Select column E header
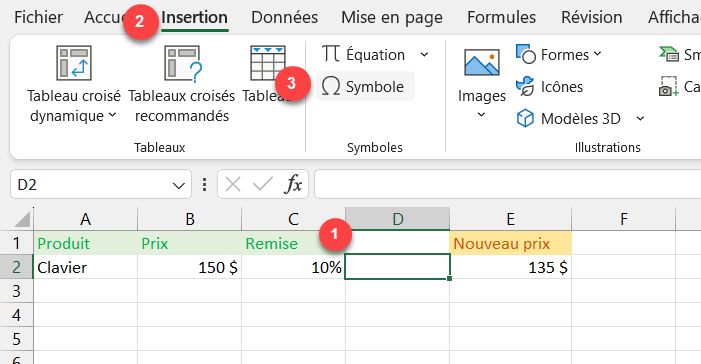This screenshot has width=701, height=364. click(511, 219)
